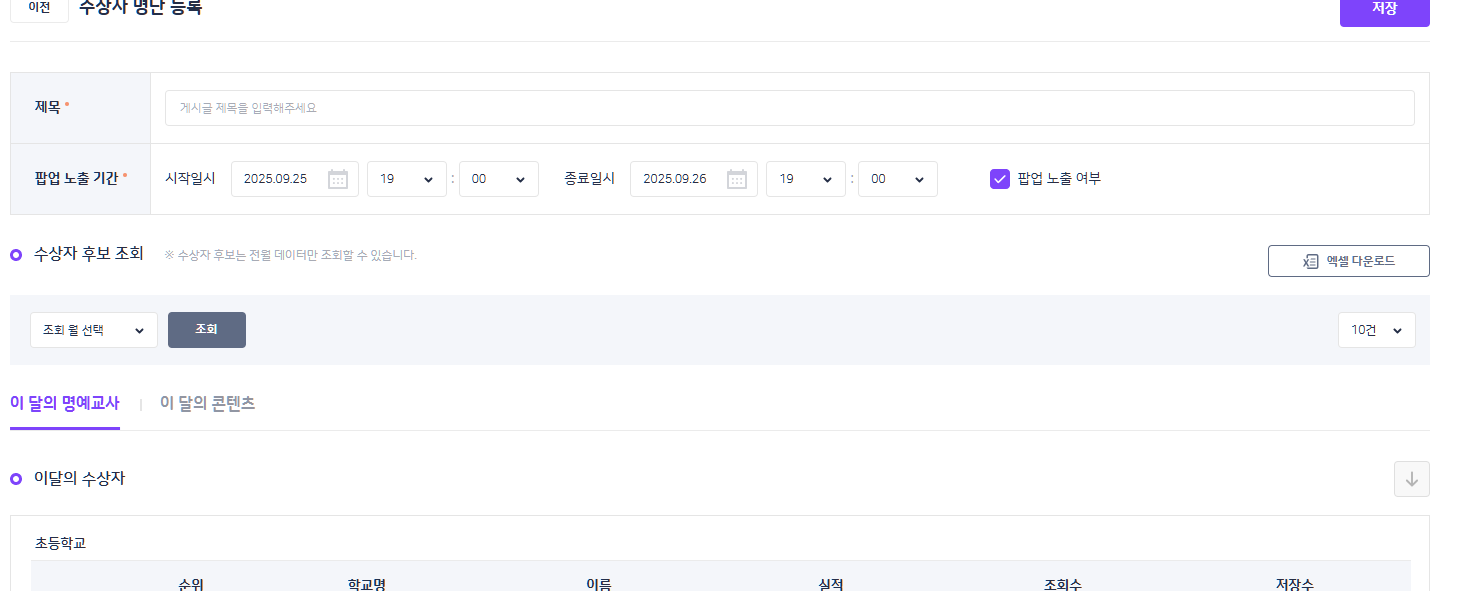Open the end date calendar icon
1469x591 pixels.
tap(737, 179)
